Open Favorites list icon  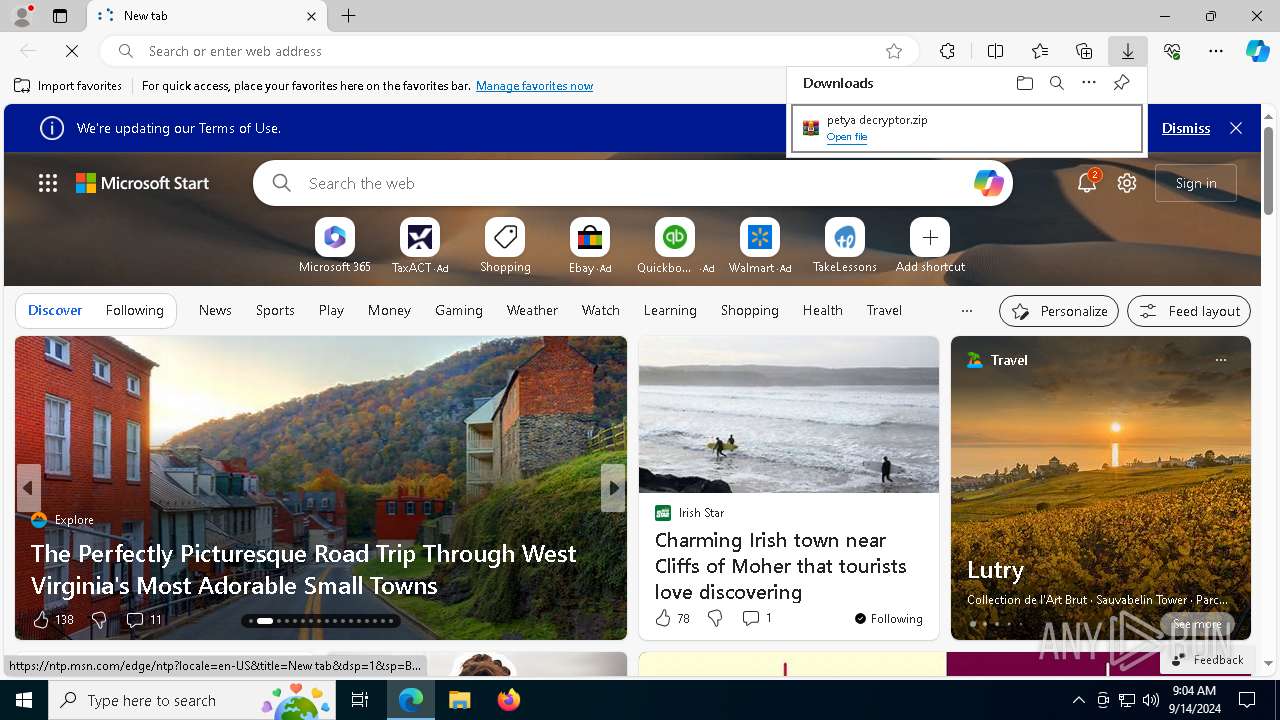tap(1040, 51)
